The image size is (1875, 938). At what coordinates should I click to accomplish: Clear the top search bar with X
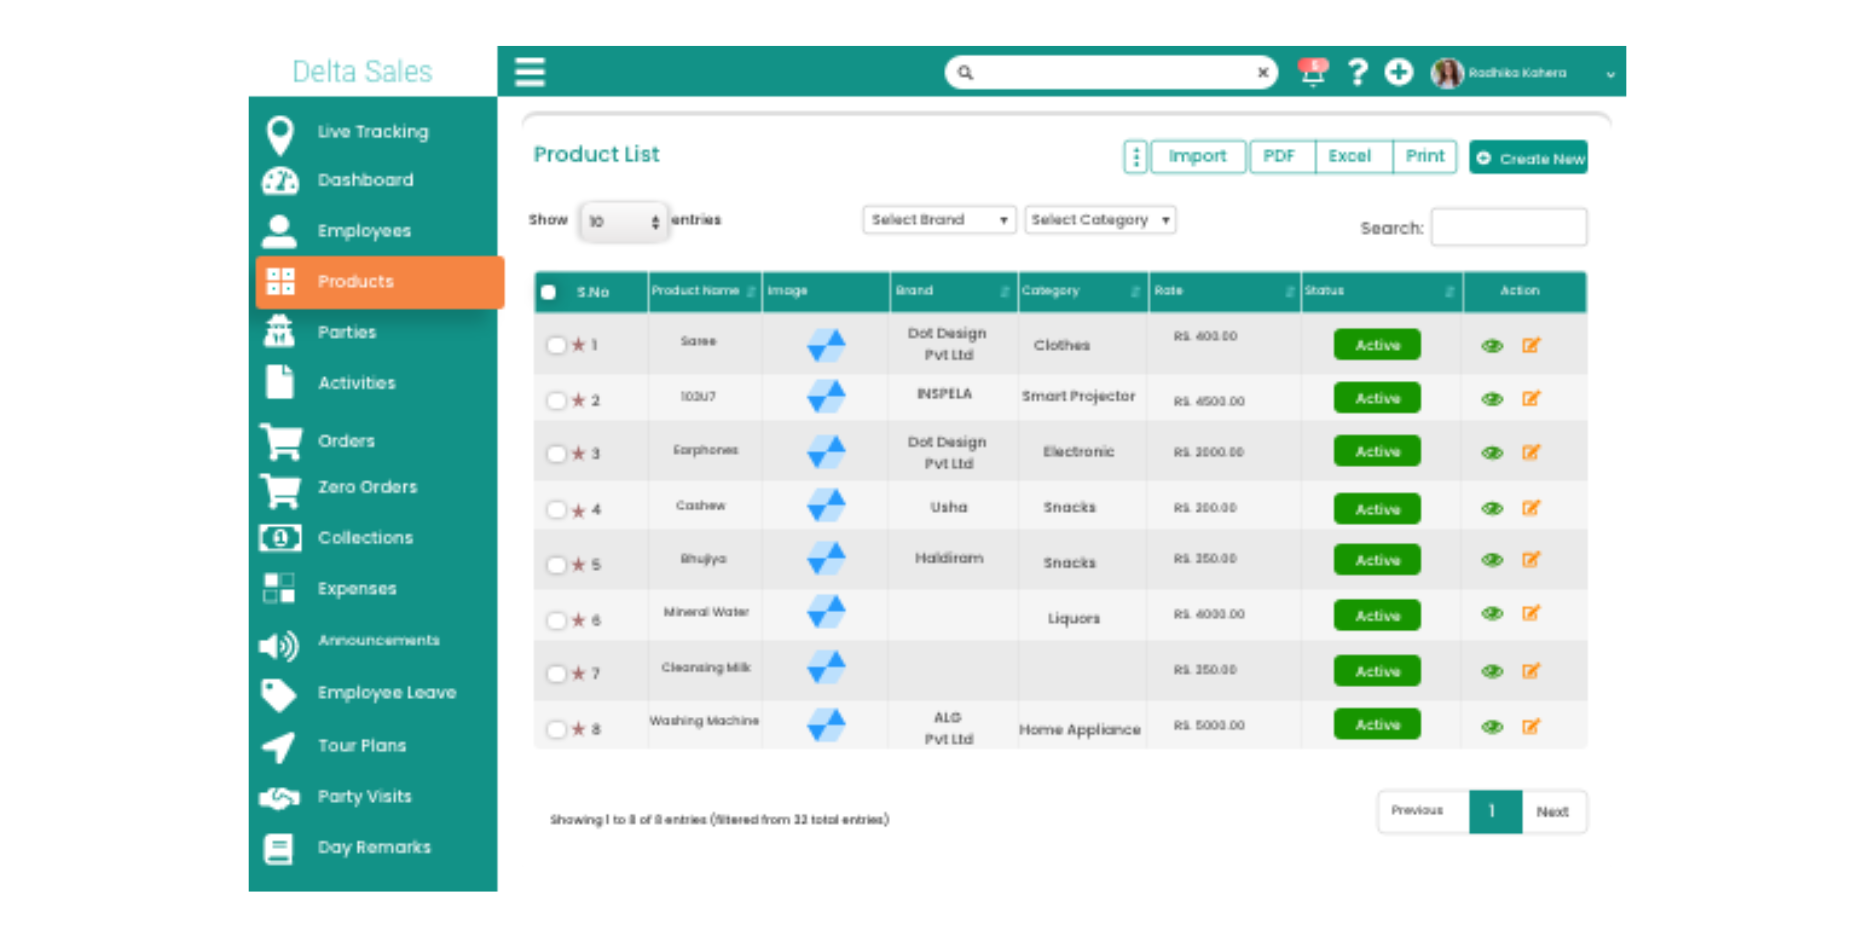(1262, 72)
